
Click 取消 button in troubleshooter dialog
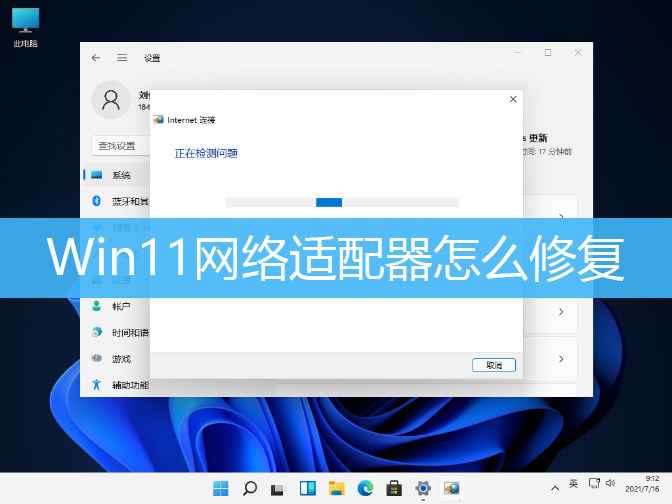pos(494,365)
